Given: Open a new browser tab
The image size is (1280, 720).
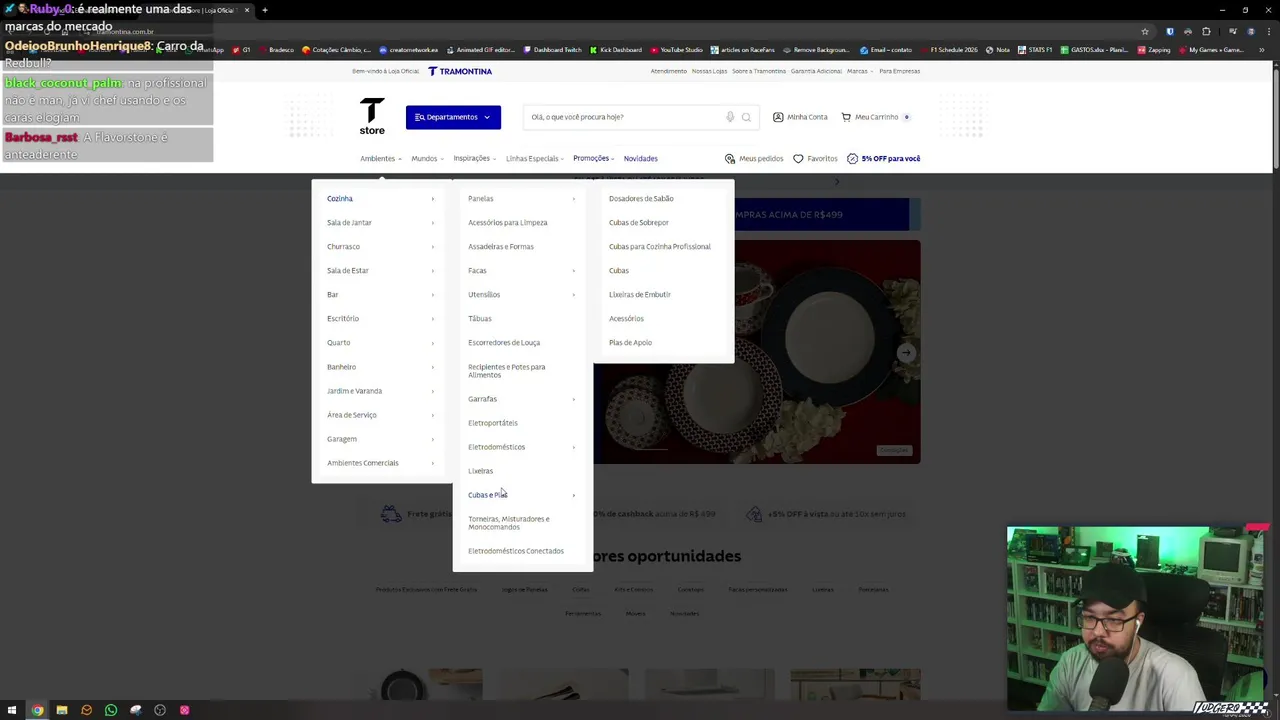Looking at the screenshot, I should (265, 10).
